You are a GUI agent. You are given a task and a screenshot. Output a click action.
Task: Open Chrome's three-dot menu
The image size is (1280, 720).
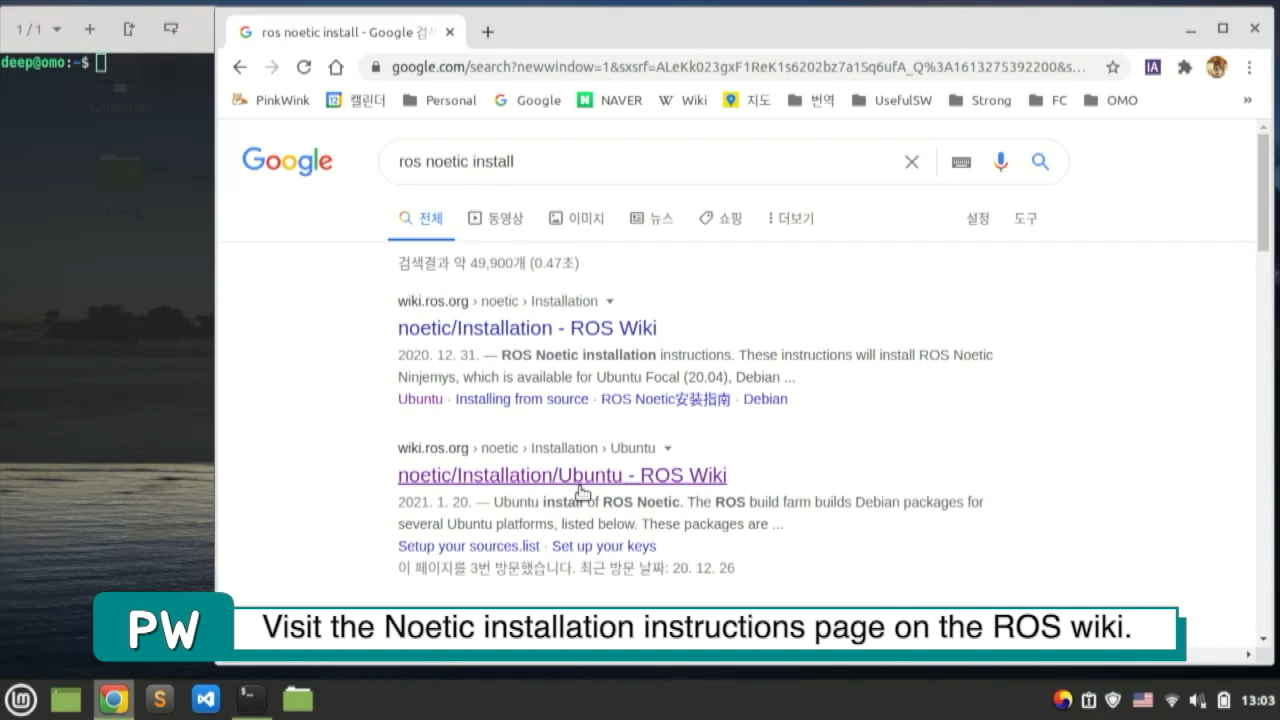[1249, 67]
